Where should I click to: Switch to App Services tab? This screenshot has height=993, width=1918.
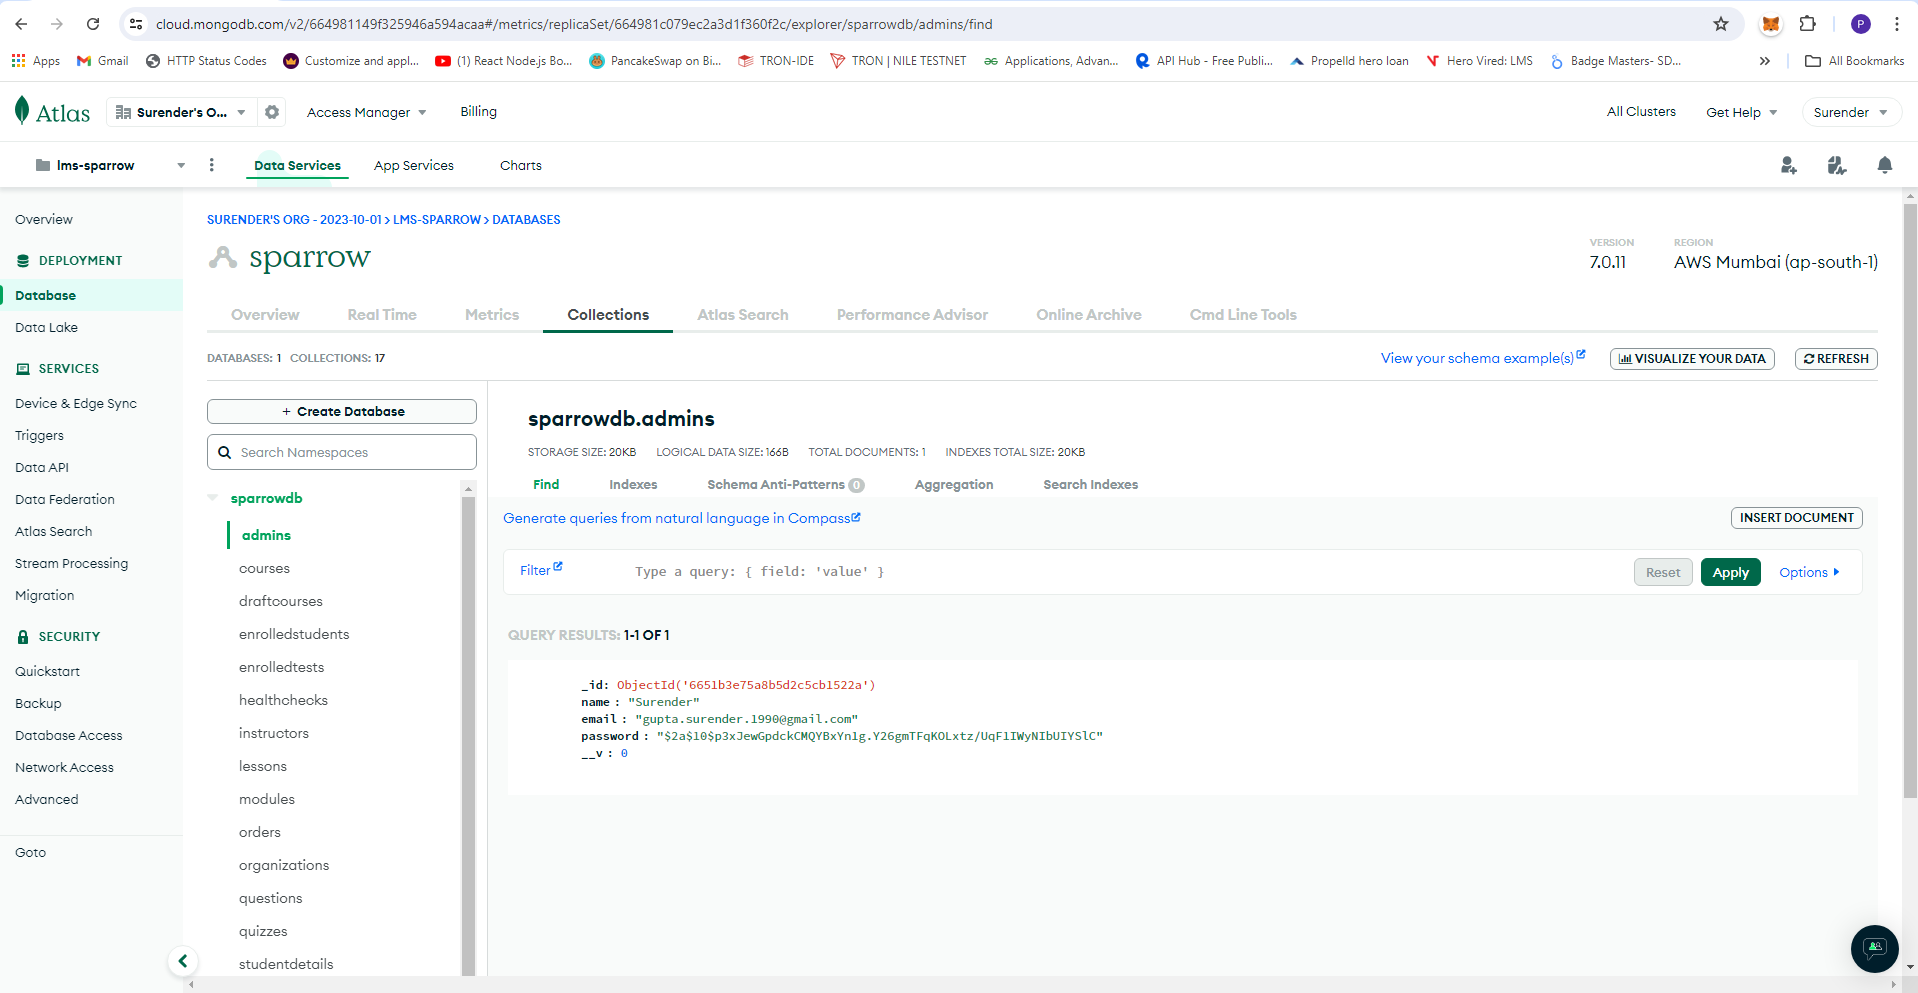click(x=414, y=165)
